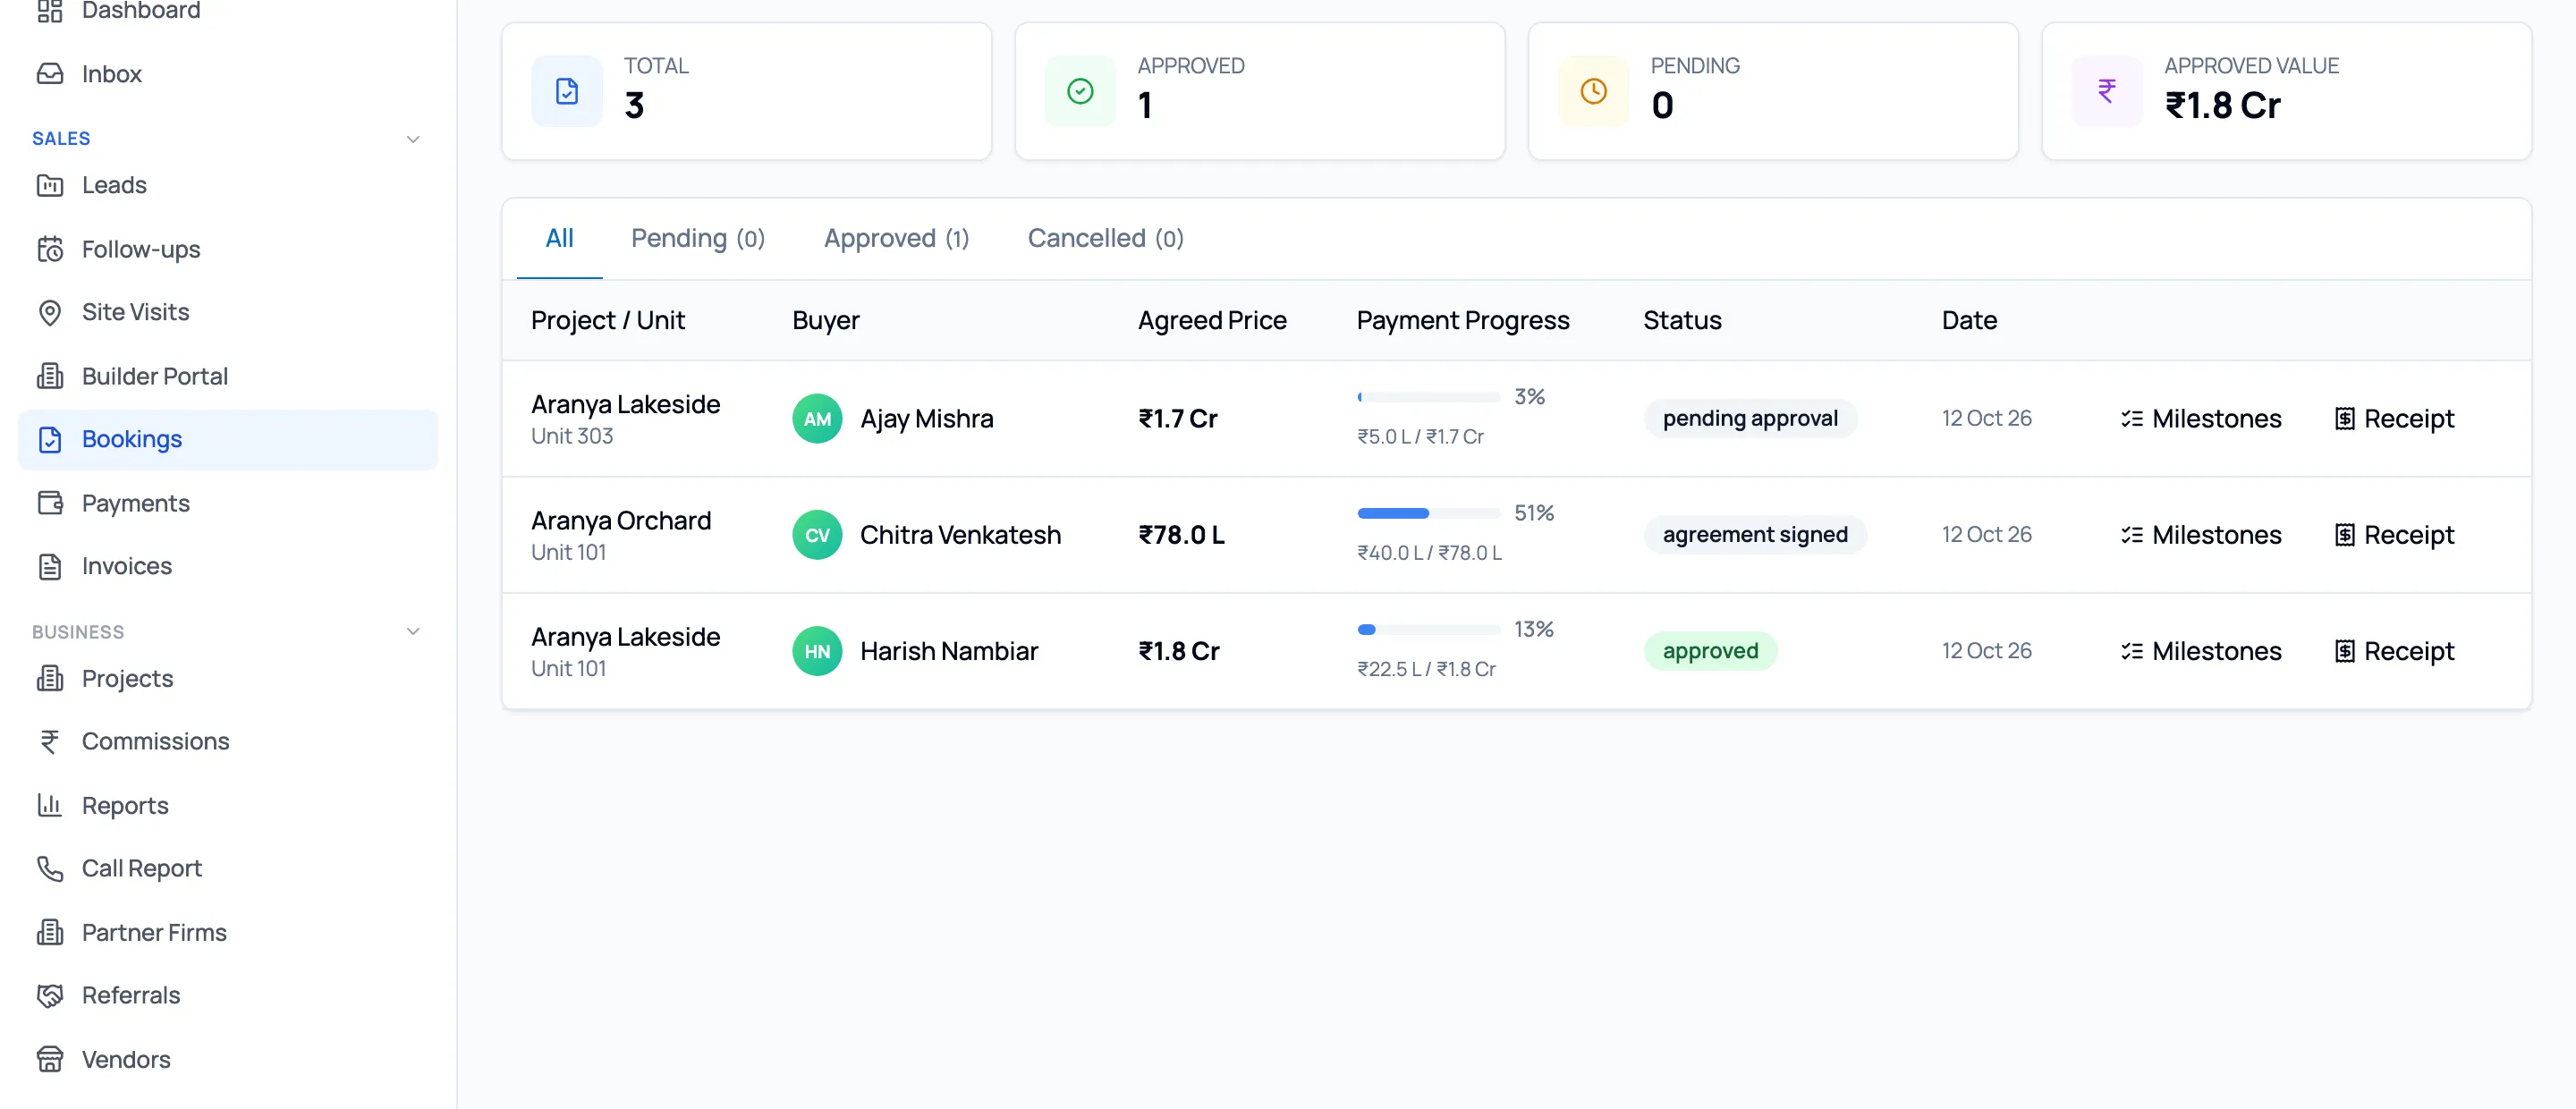The image size is (2576, 1109).
Task: Click the 51% payment progress bar
Action: [1429, 513]
